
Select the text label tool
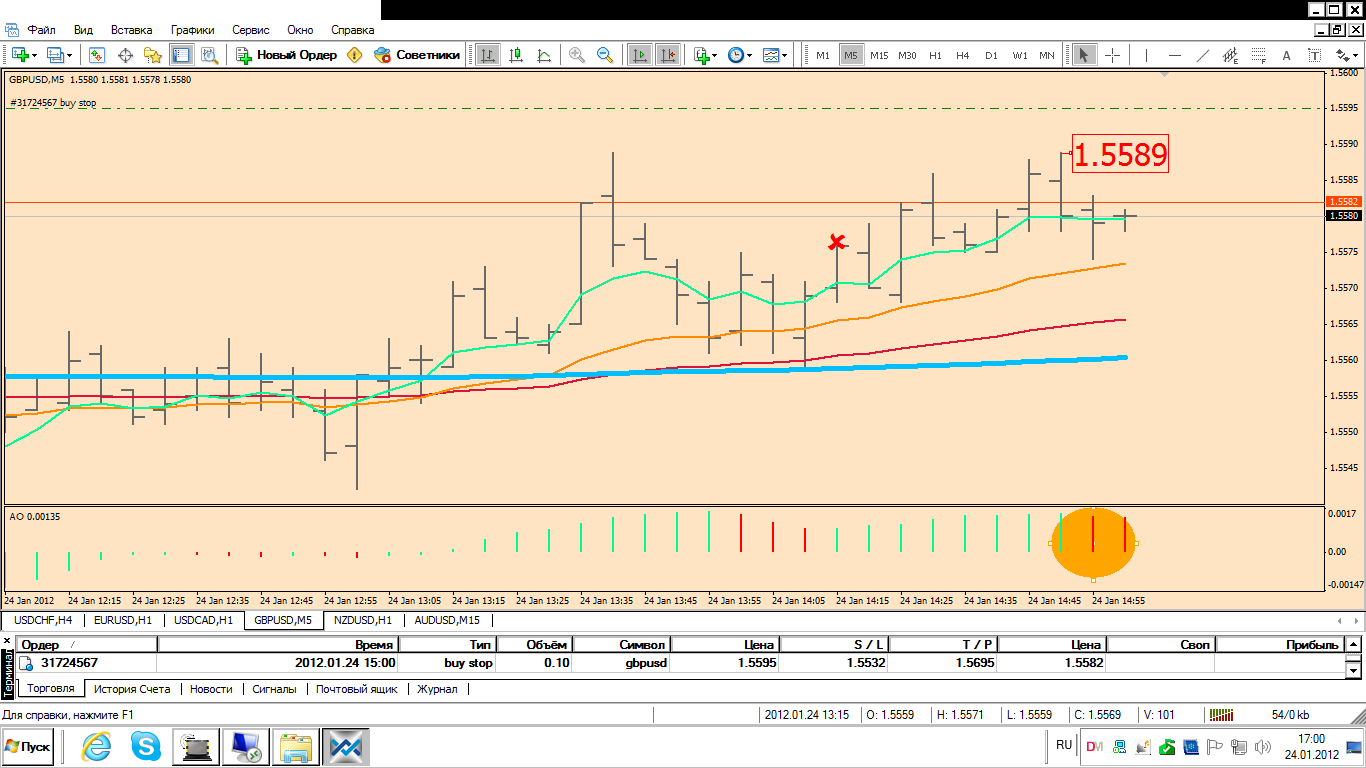click(1315, 55)
